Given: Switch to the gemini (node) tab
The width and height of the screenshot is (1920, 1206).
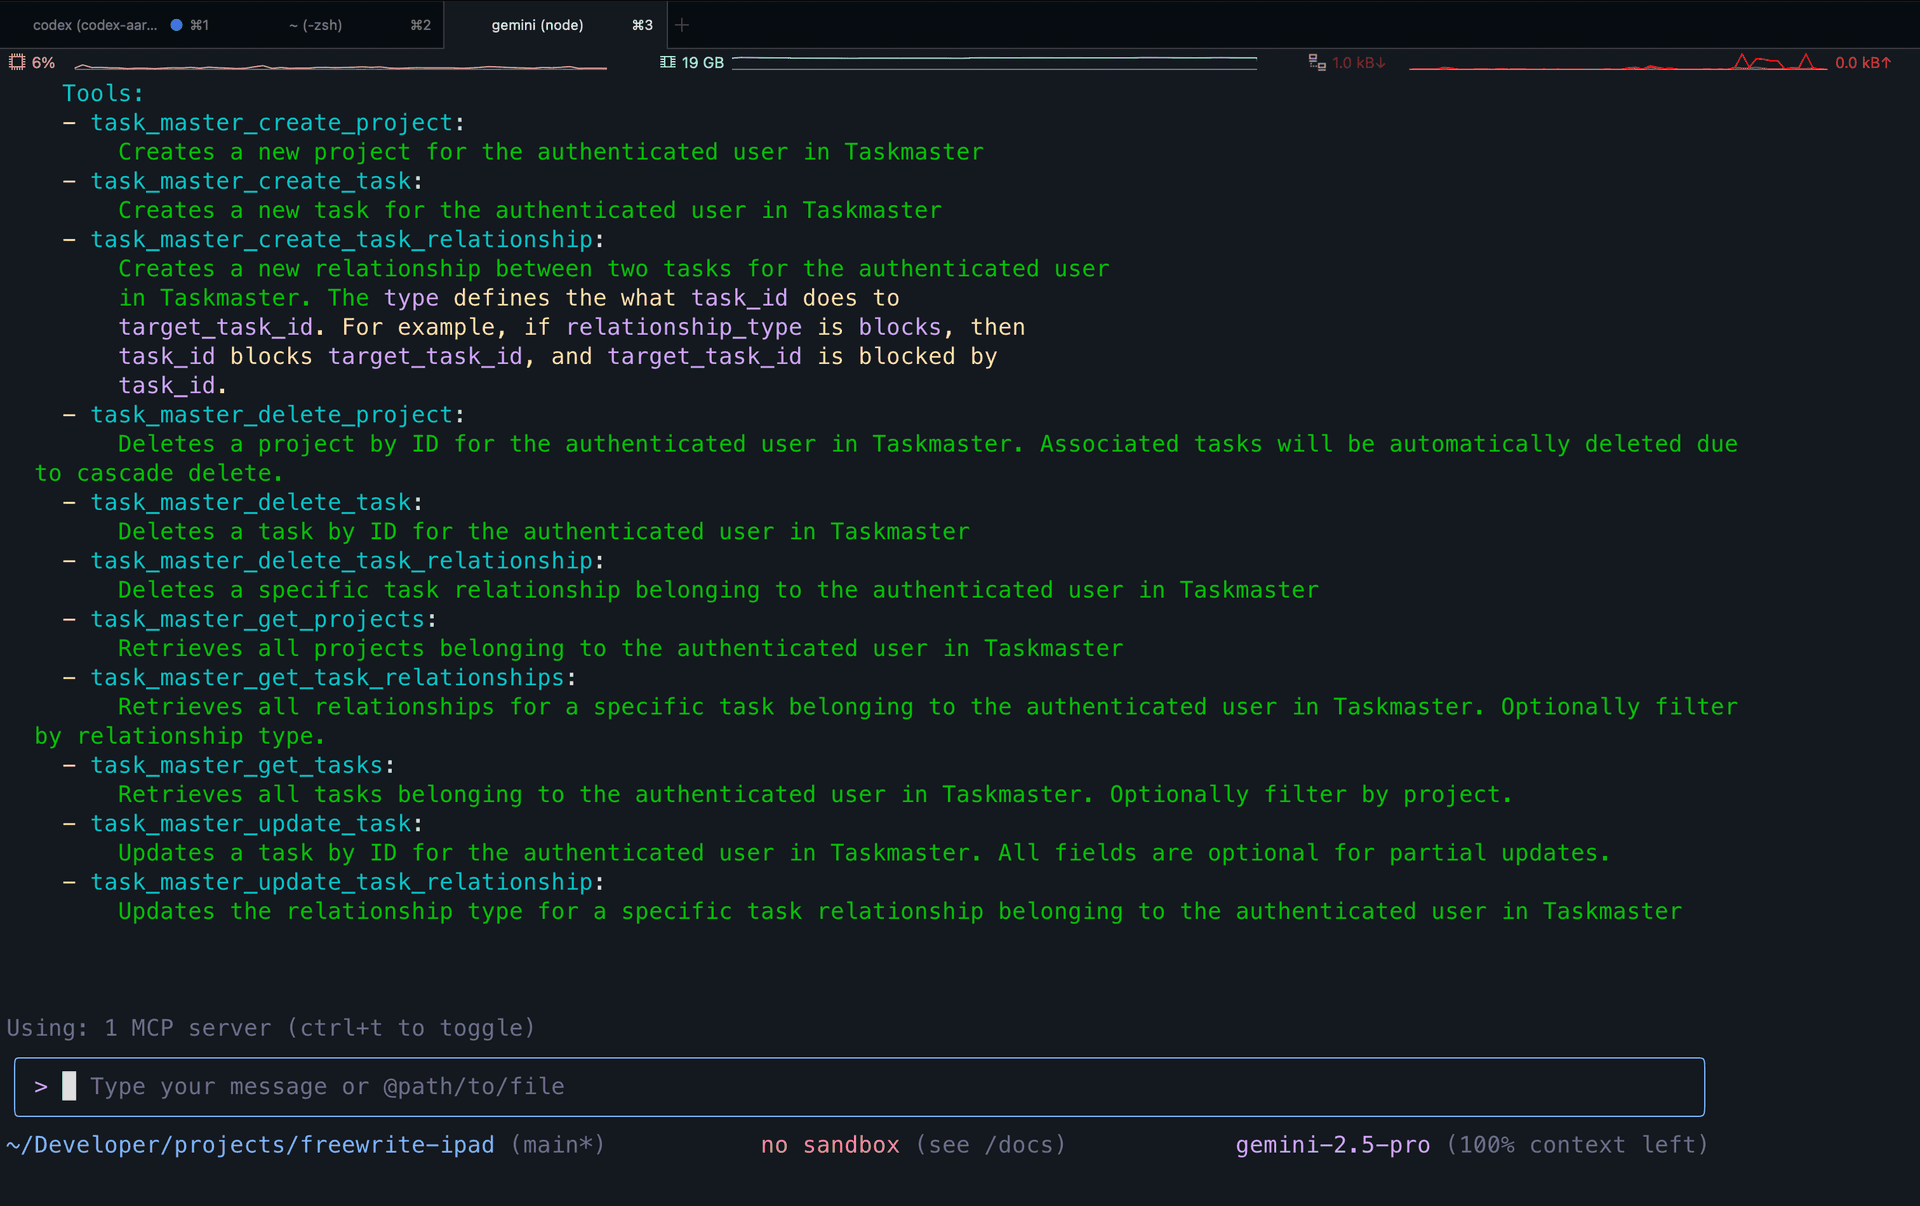Looking at the screenshot, I should pyautogui.click(x=536, y=24).
